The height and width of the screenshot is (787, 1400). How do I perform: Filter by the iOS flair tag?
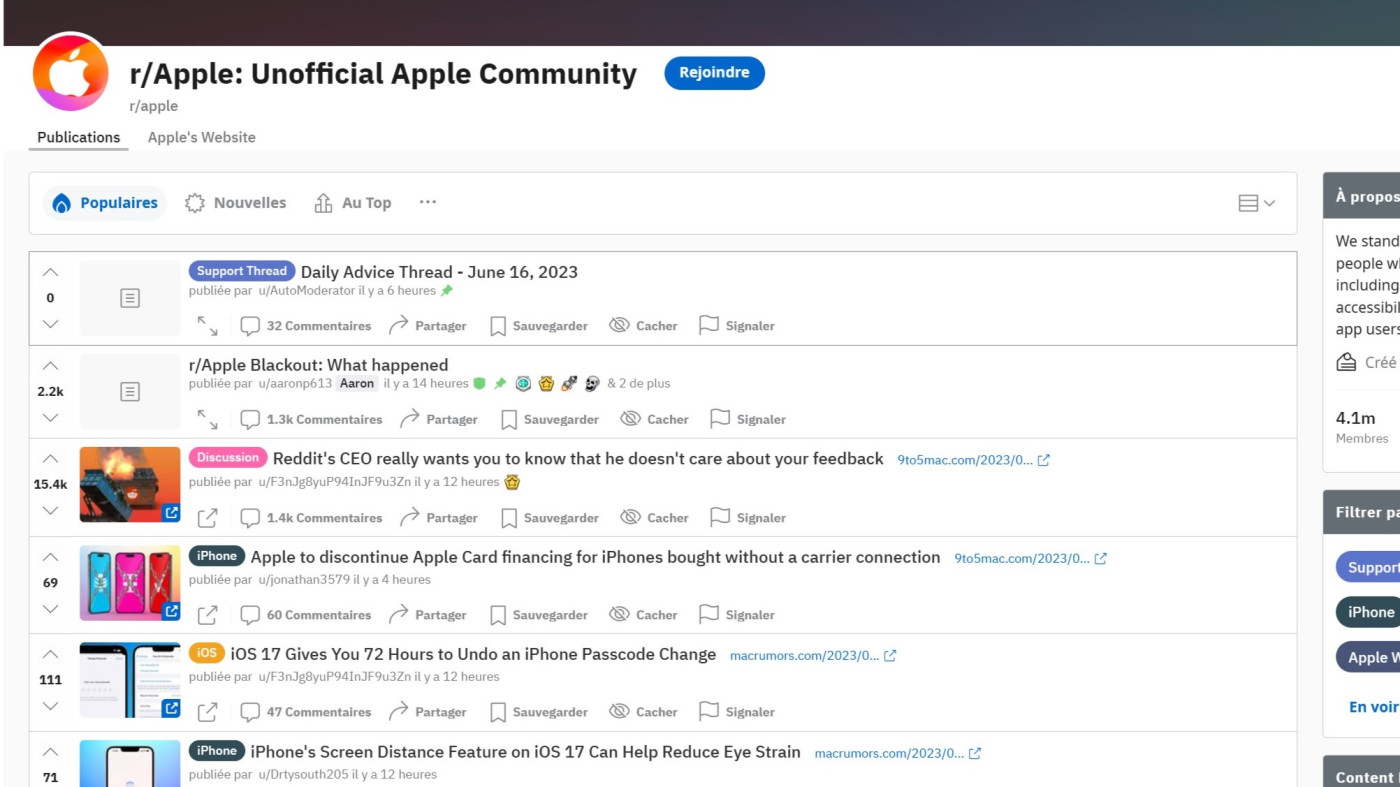point(207,653)
